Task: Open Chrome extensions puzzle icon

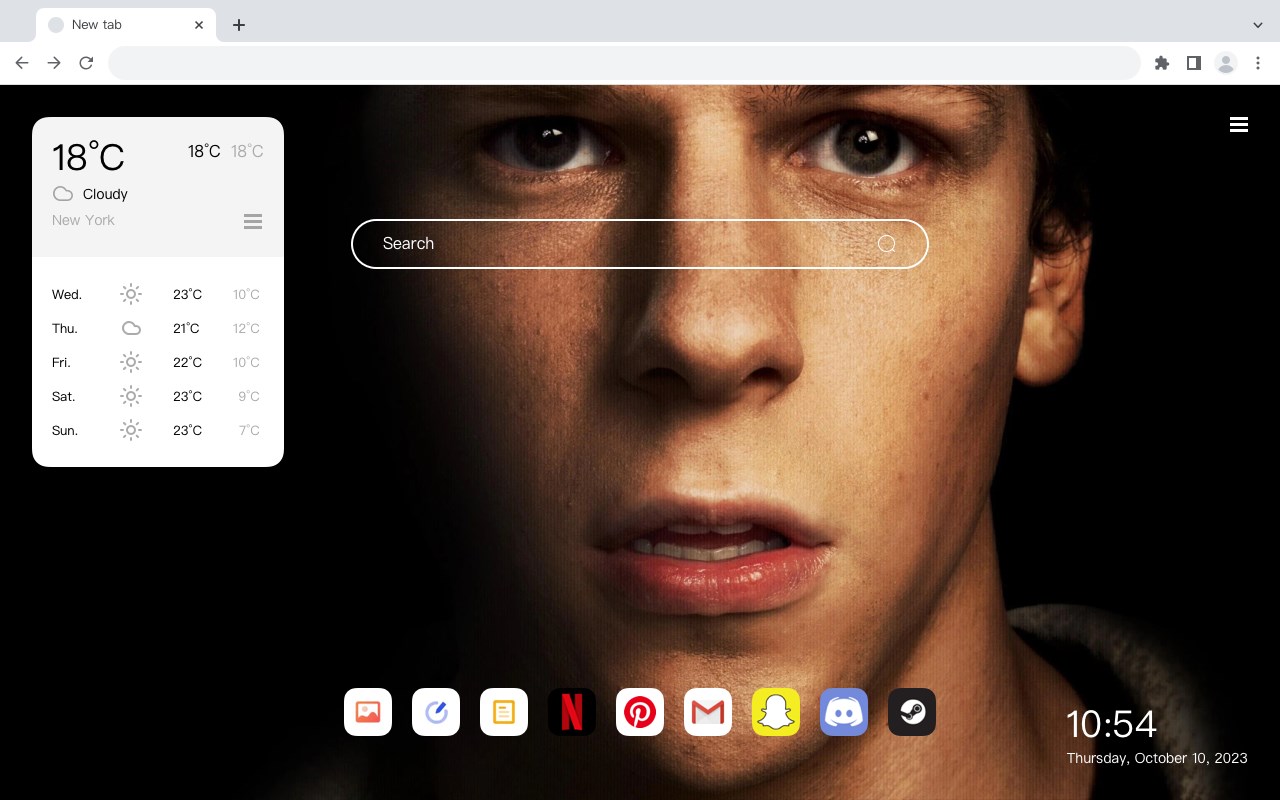Action: (x=1161, y=63)
